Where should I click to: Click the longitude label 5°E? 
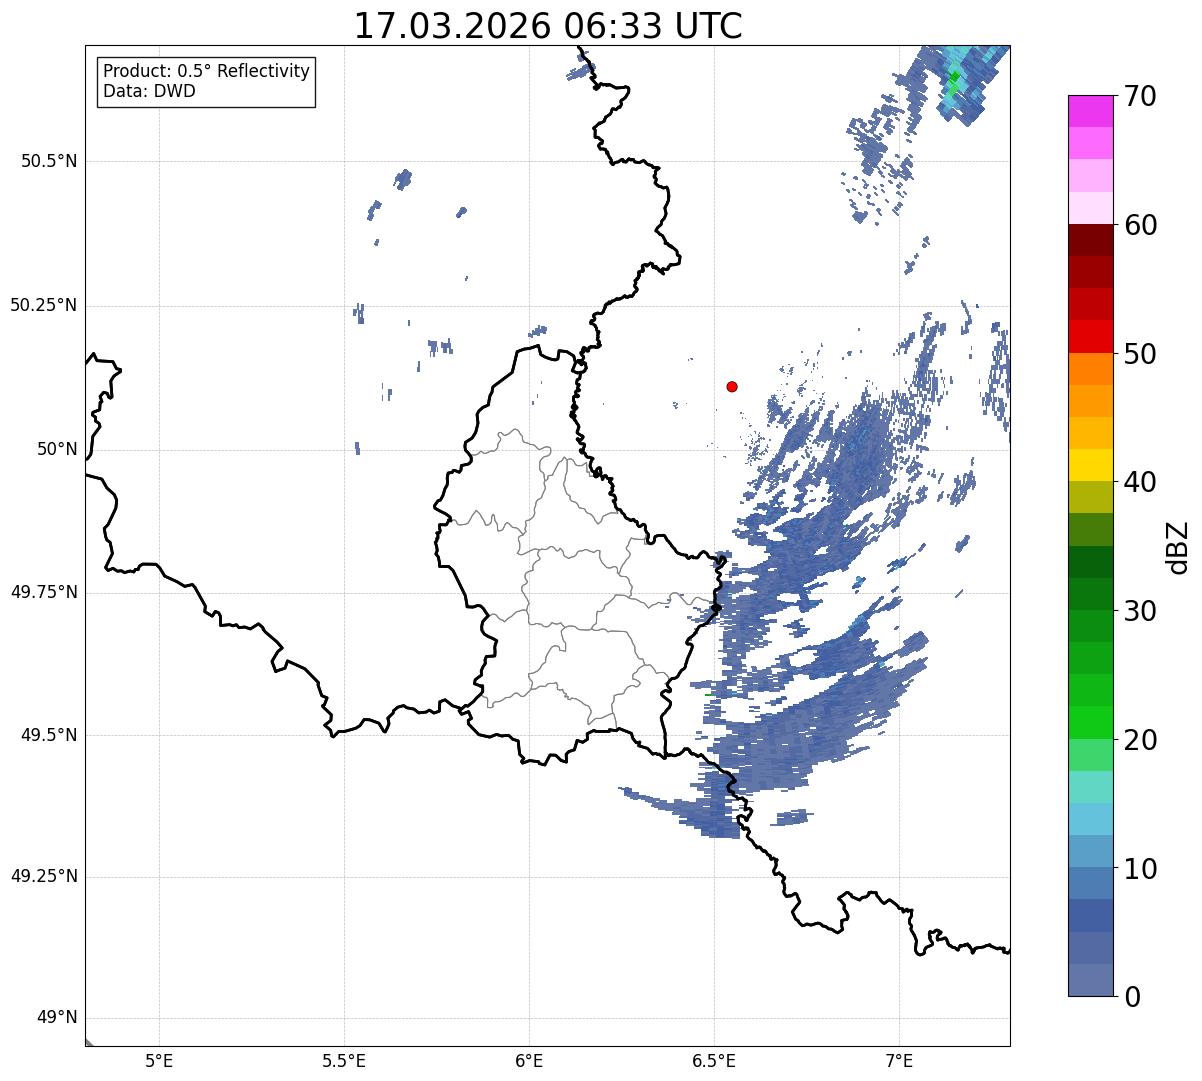(x=159, y=1061)
